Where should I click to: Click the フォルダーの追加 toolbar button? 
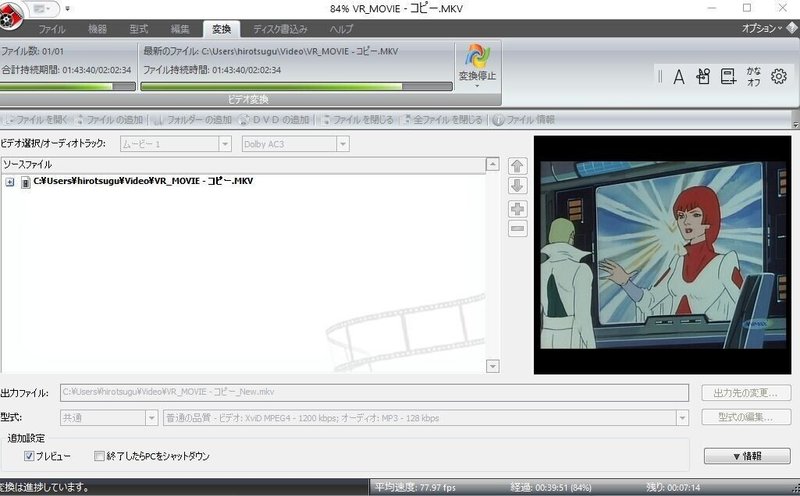pyautogui.click(x=193, y=120)
